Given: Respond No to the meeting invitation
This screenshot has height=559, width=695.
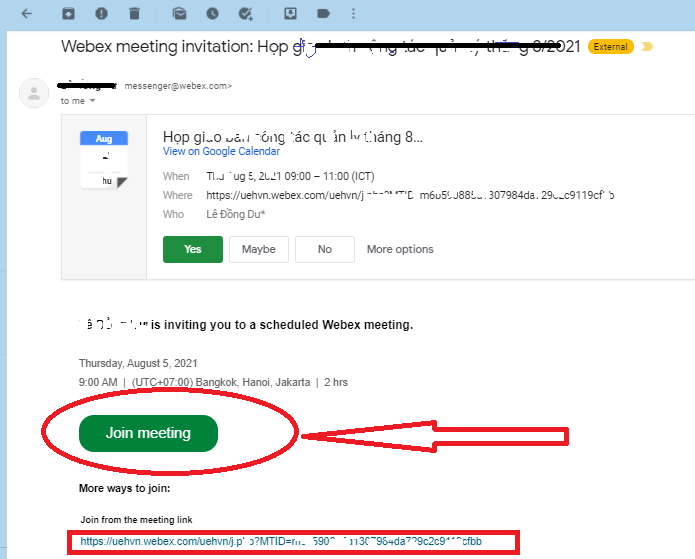Looking at the screenshot, I should tap(324, 249).
